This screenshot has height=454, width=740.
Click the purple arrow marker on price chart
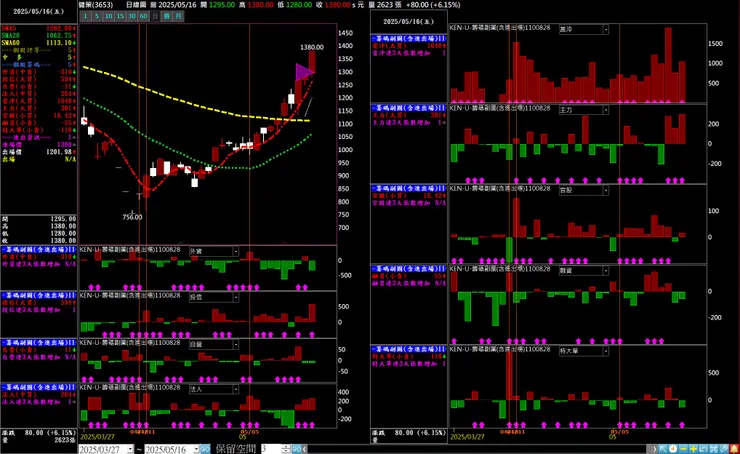(x=304, y=72)
